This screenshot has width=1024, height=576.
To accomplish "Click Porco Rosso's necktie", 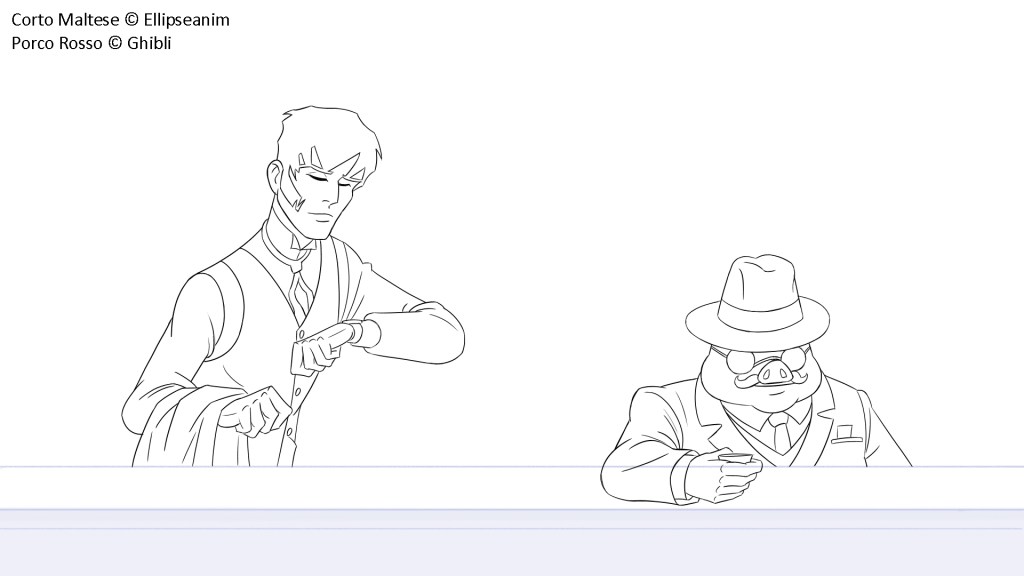I will tap(780, 433).
